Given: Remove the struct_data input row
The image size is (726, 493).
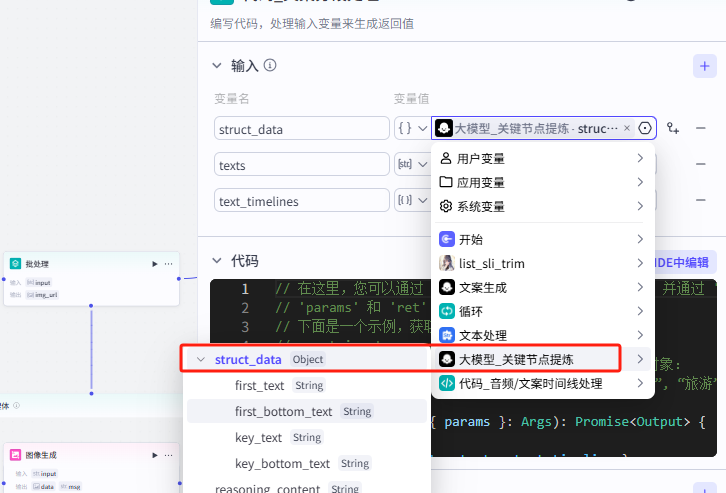Looking at the screenshot, I should (701, 128).
